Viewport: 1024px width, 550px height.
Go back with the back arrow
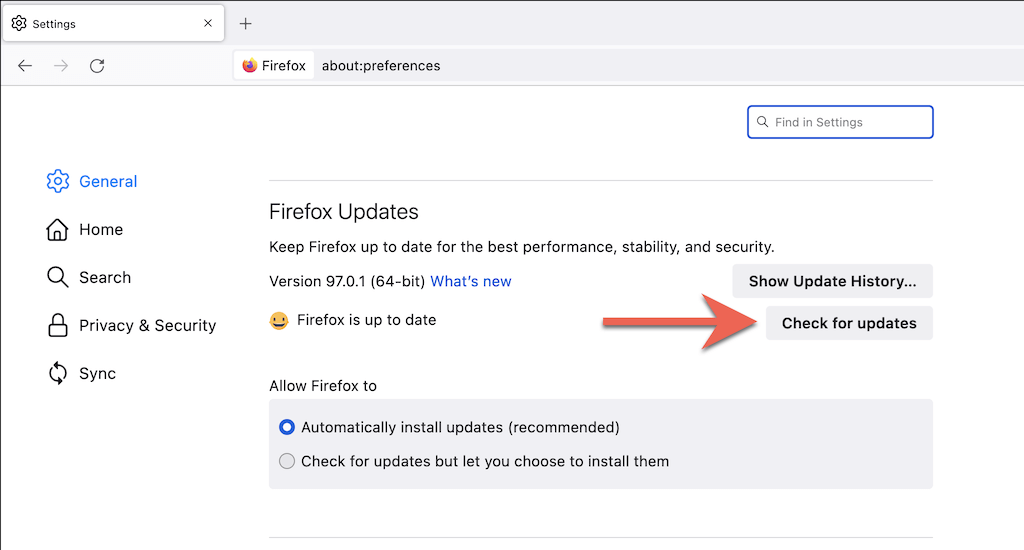[25, 66]
